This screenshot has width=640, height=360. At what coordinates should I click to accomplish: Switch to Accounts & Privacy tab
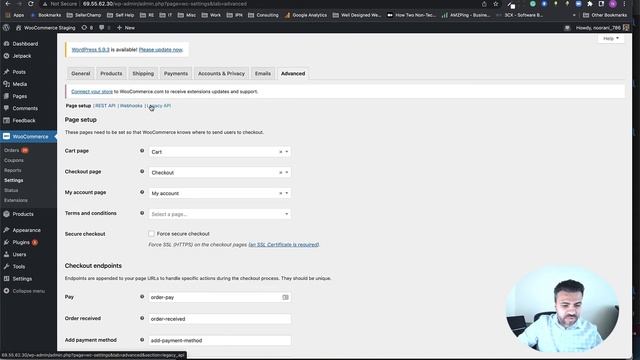click(221, 73)
